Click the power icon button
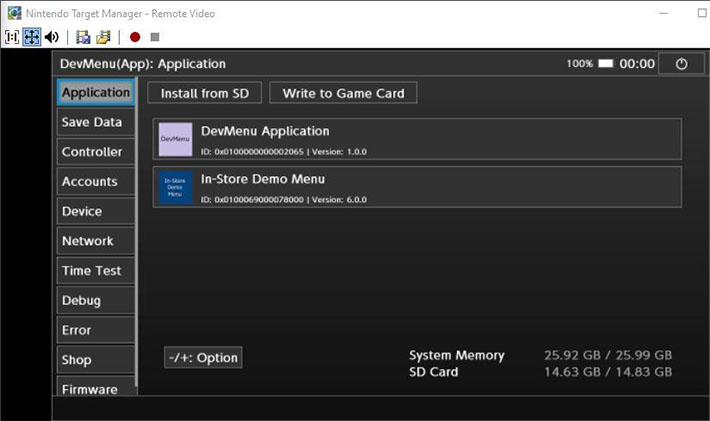The height and width of the screenshot is (421, 710). point(681,64)
